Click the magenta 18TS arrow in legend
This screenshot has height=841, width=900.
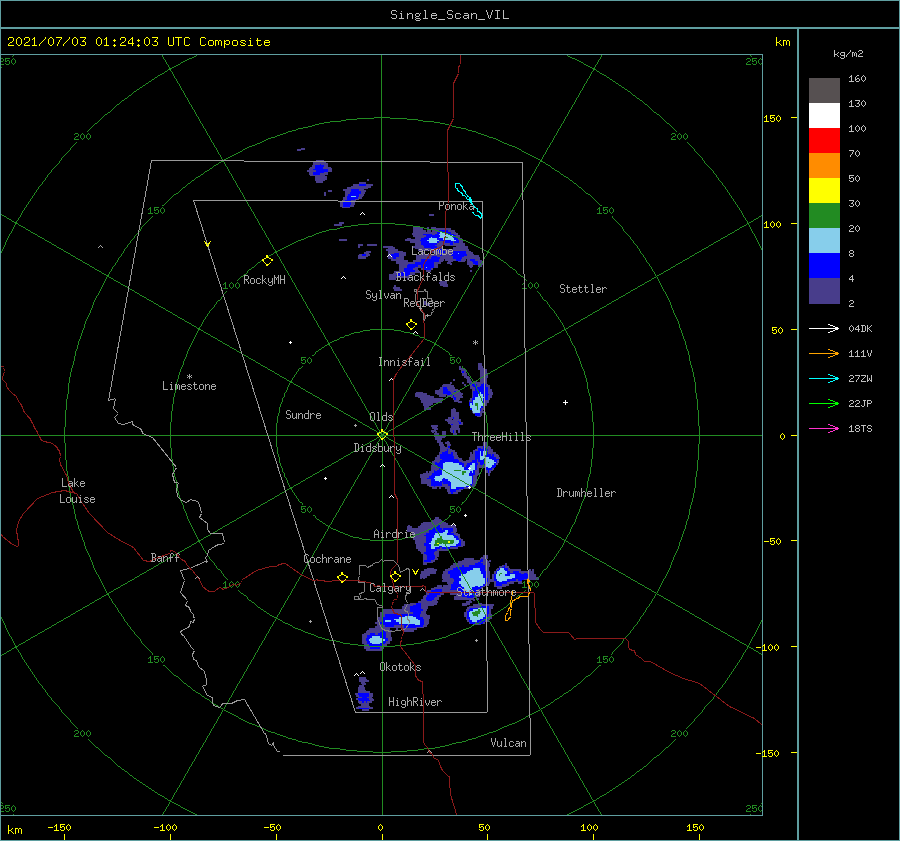click(x=824, y=428)
